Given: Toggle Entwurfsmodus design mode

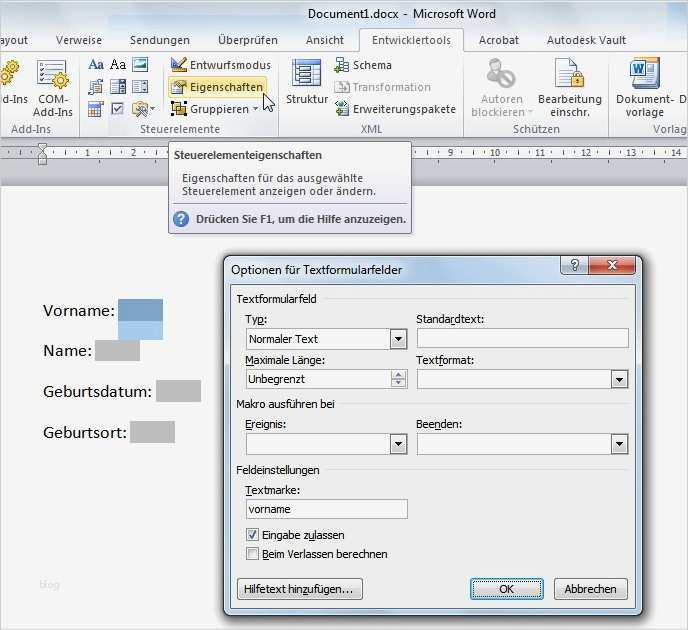Looking at the screenshot, I should pyautogui.click(x=221, y=65).
